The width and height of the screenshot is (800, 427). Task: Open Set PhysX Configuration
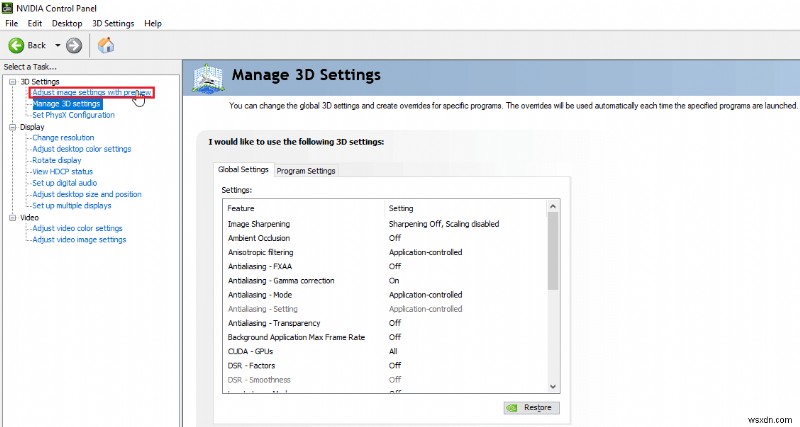73,115
